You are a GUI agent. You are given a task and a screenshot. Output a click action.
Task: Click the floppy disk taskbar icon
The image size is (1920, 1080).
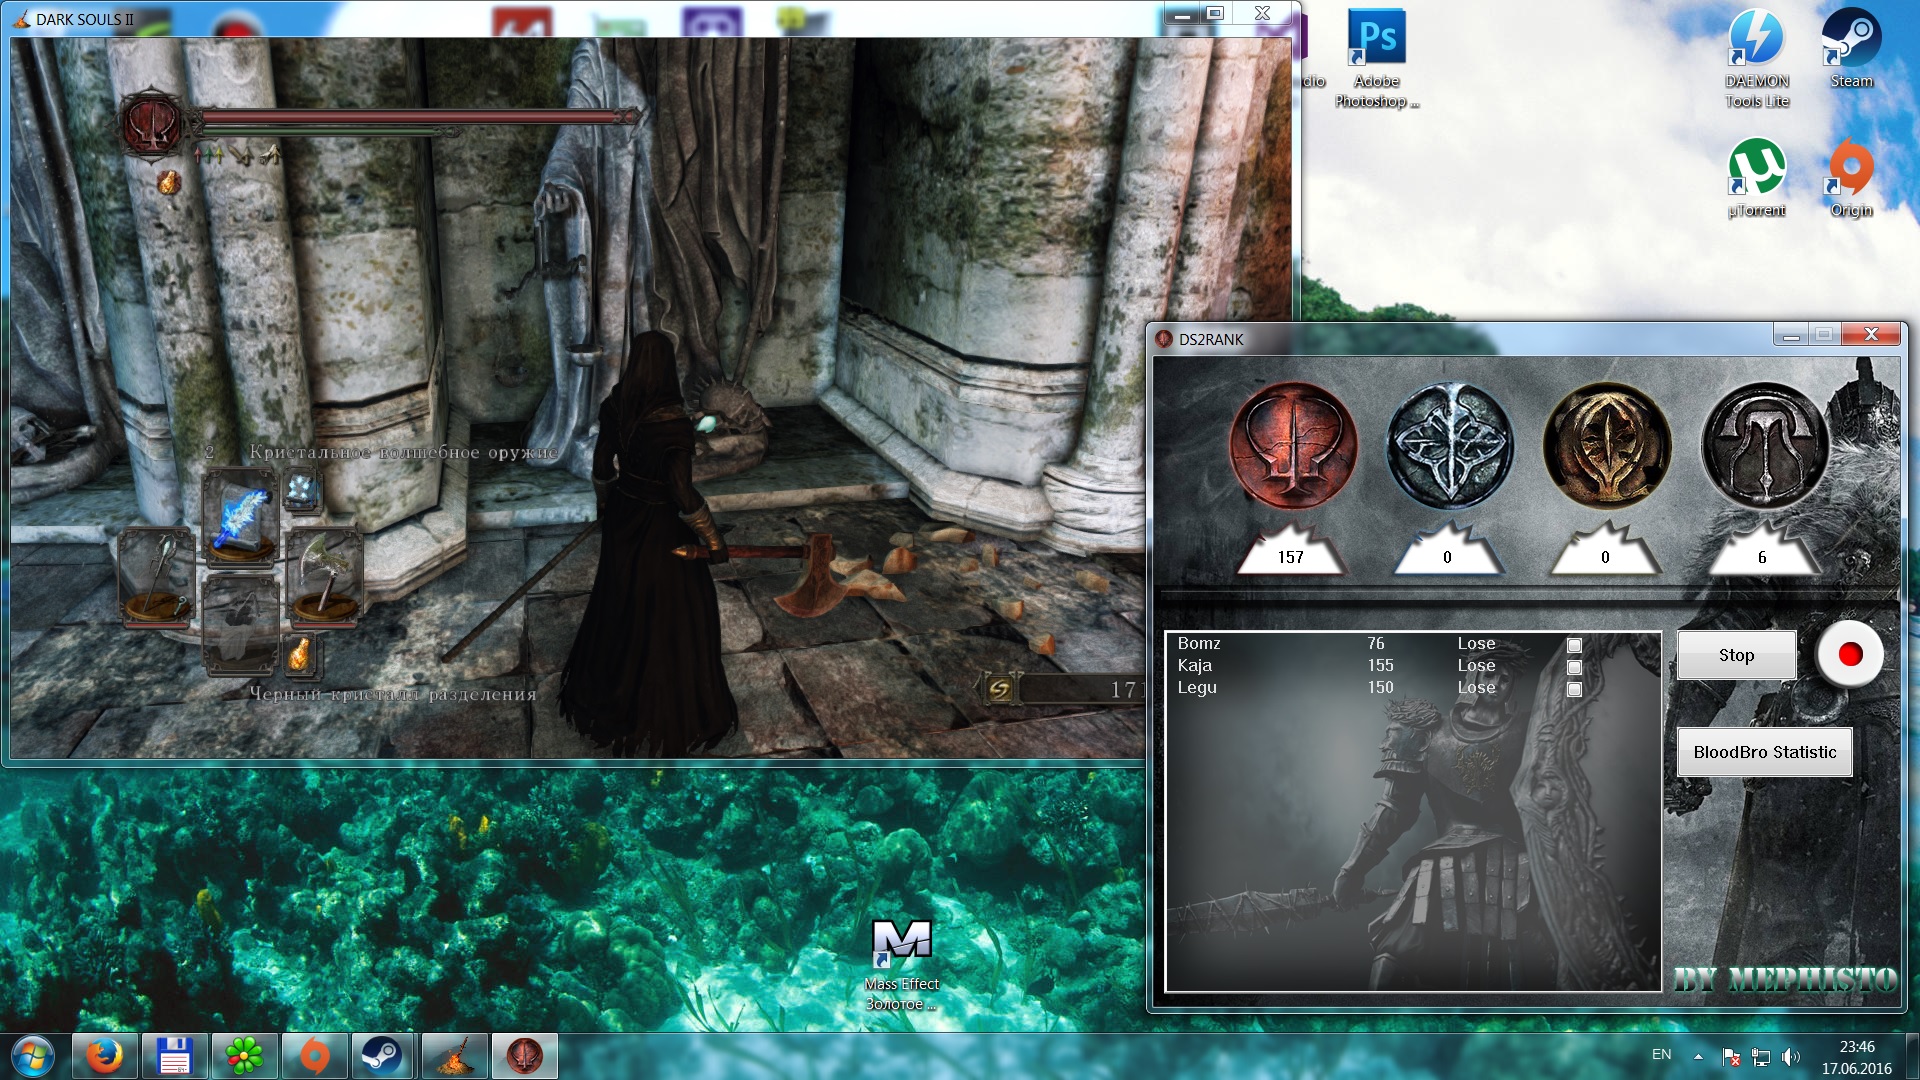pyautogui.click(x=174, y=1056)
